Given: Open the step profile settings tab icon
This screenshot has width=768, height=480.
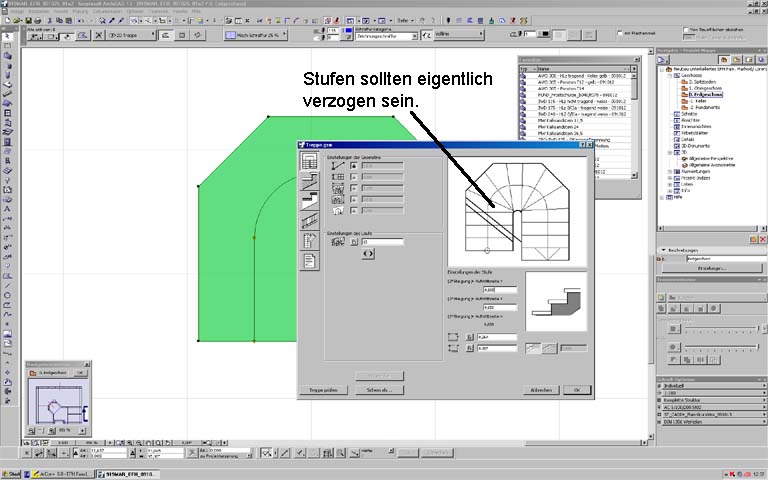Looking at the screenshot, I should pyautogui.click(x=310, y=201).
